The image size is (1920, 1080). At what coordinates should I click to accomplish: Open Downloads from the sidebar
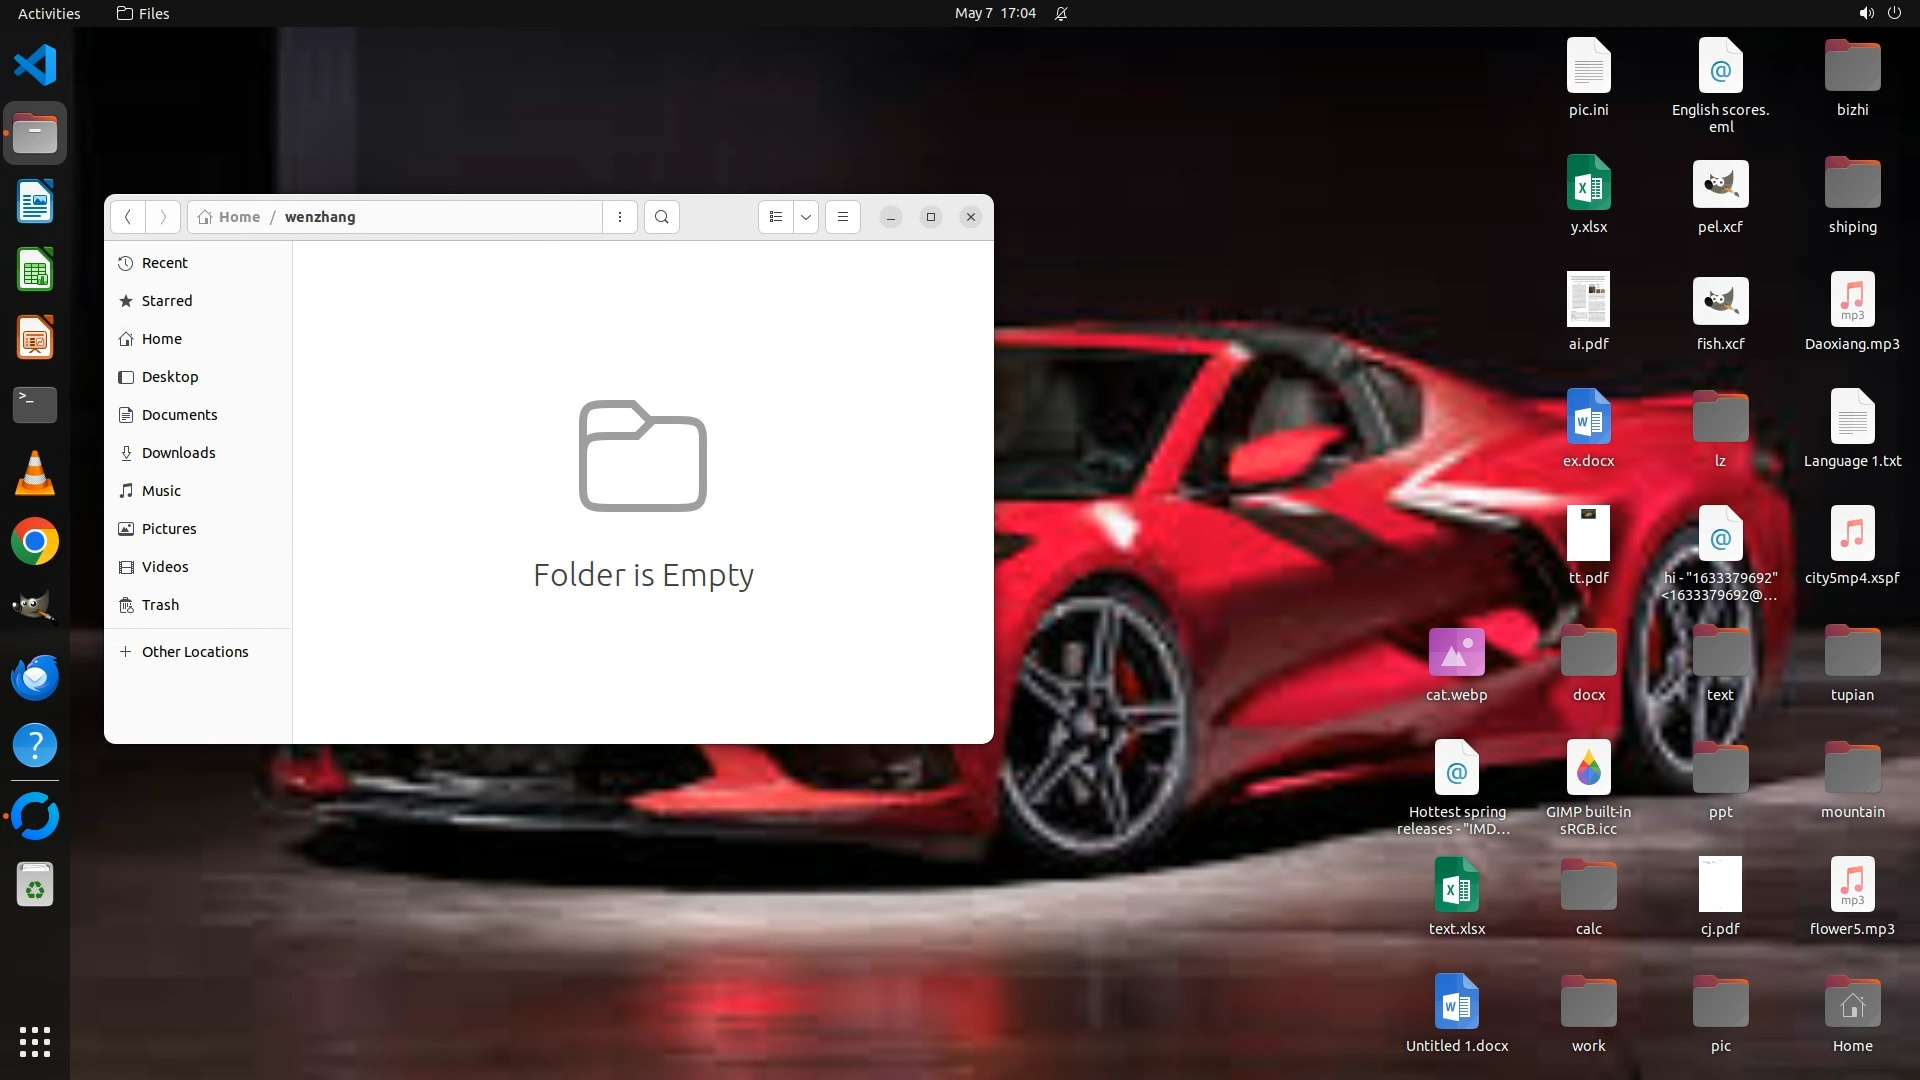178,453
